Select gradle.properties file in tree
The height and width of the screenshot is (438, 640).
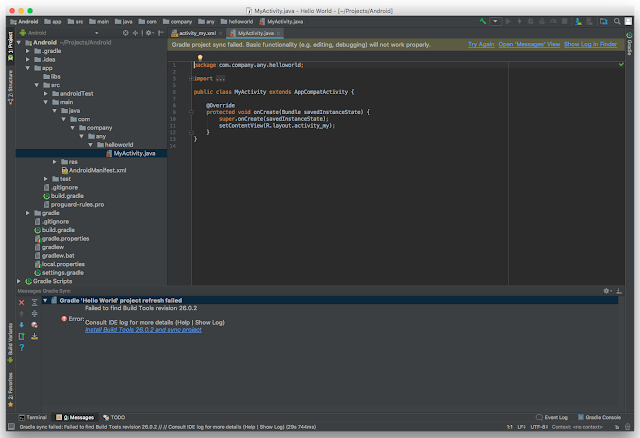[x=62, y=238]
